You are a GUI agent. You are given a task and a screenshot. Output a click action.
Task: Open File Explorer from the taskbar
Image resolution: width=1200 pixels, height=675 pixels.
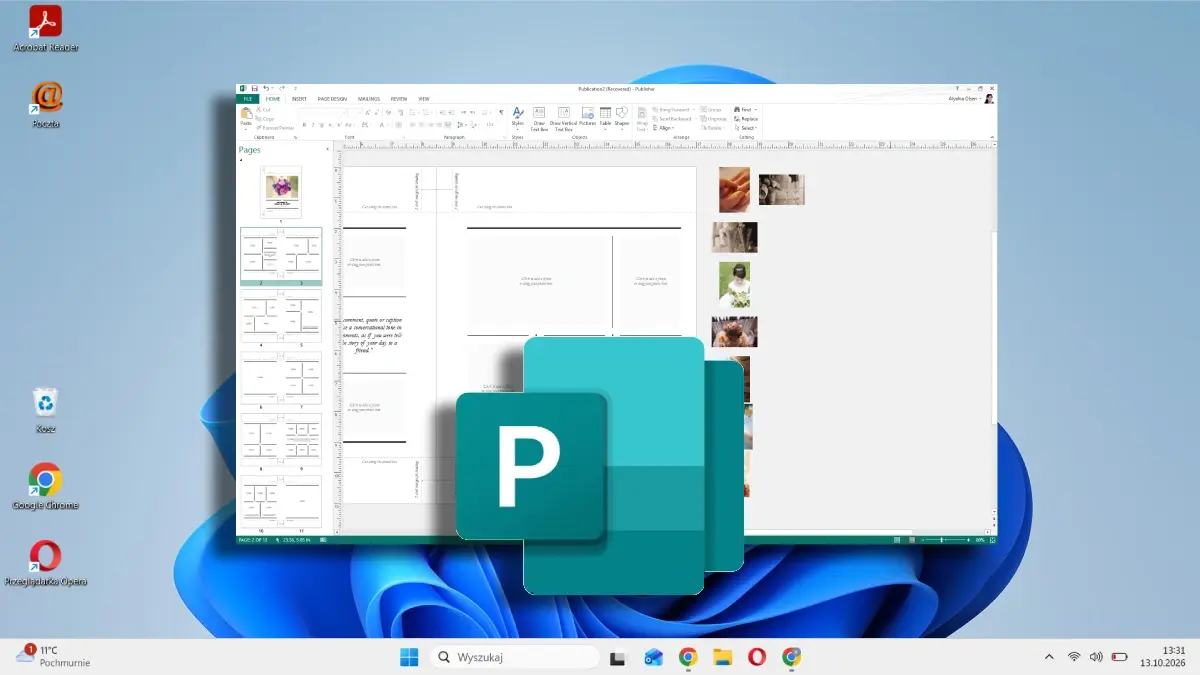[x=723, y=657]
